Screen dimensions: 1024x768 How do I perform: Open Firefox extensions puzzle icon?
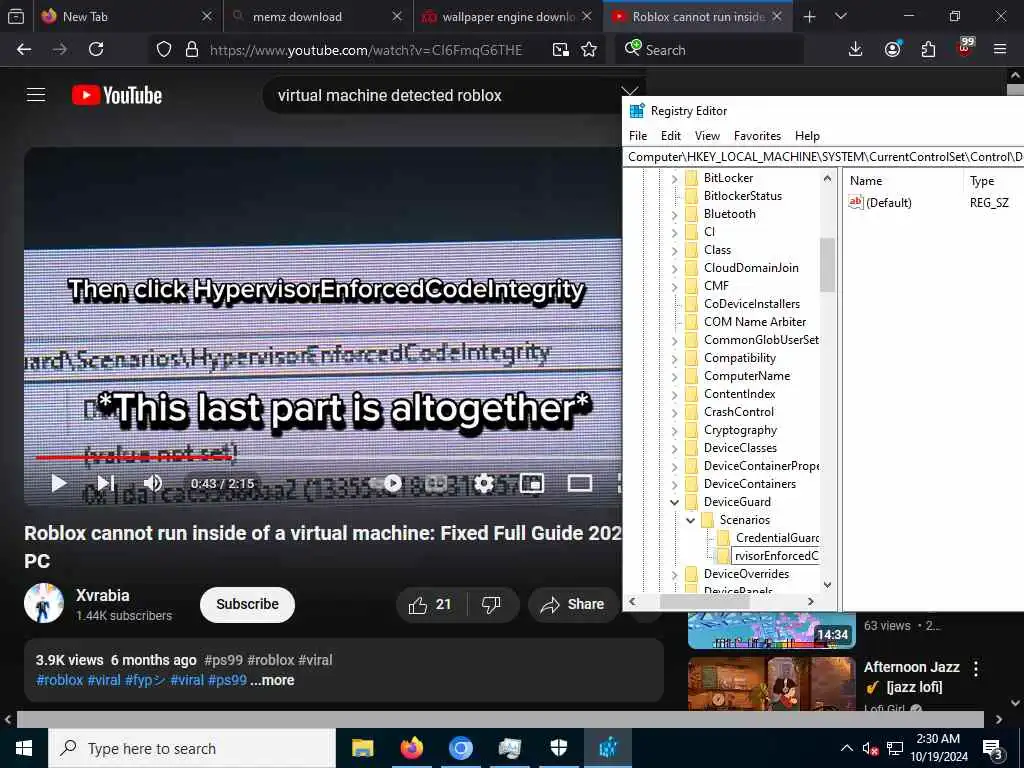[x=928, y=49]
